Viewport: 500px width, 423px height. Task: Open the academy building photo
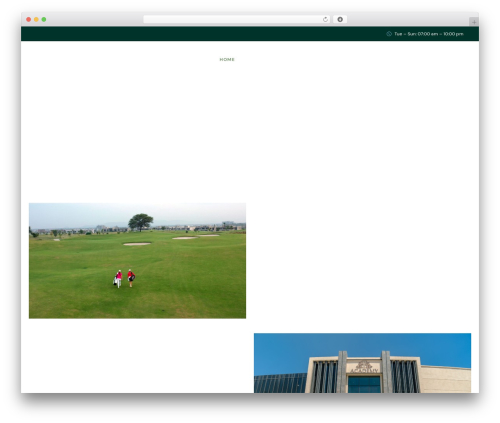(x=362, y=363)
